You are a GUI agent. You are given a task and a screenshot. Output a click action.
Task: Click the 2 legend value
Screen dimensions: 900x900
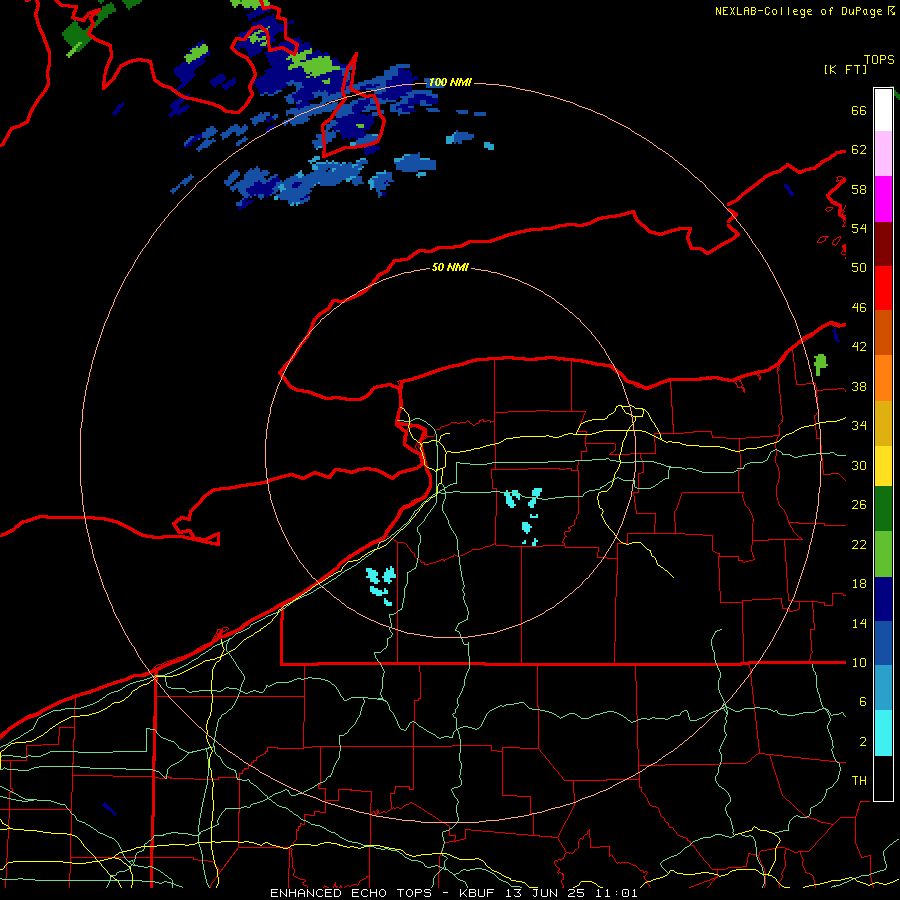coord(862,742)
